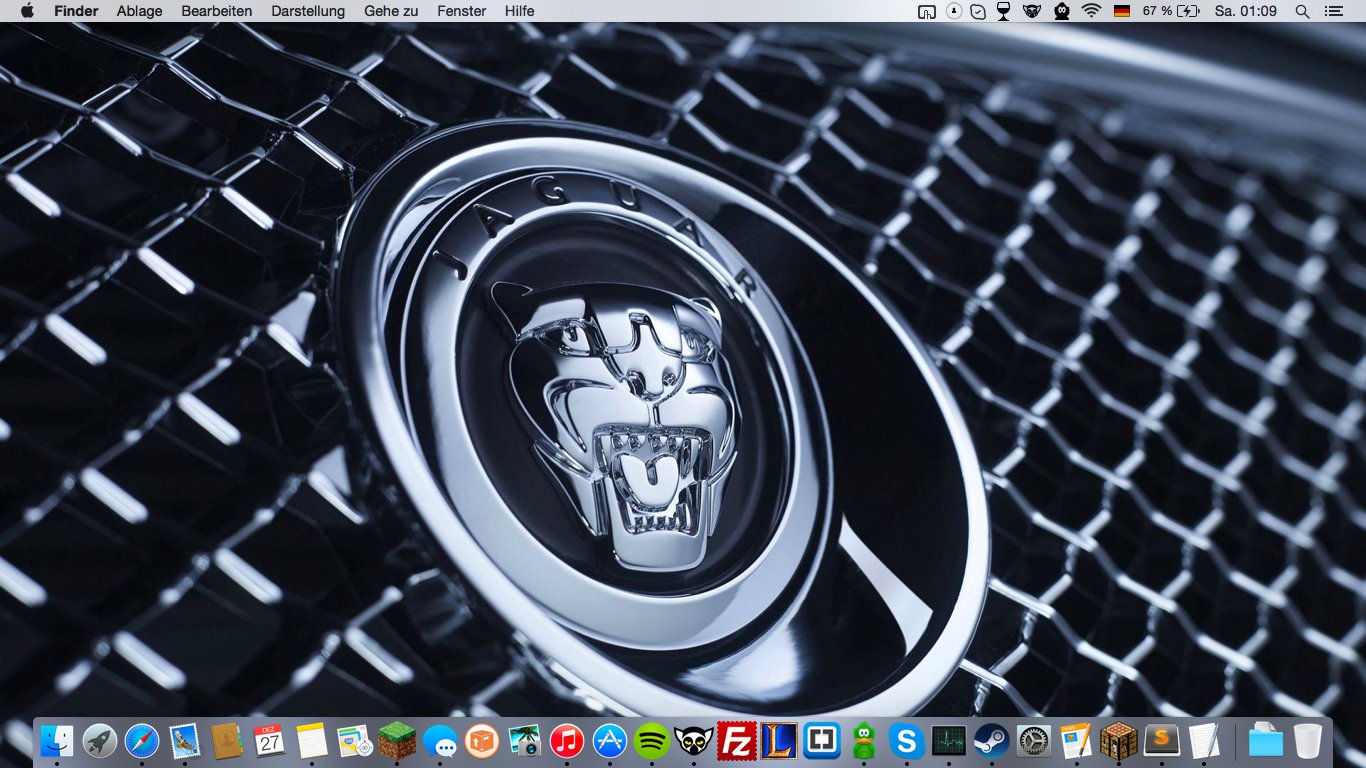Click the first boxed menu bar status icon

point(927,11)
